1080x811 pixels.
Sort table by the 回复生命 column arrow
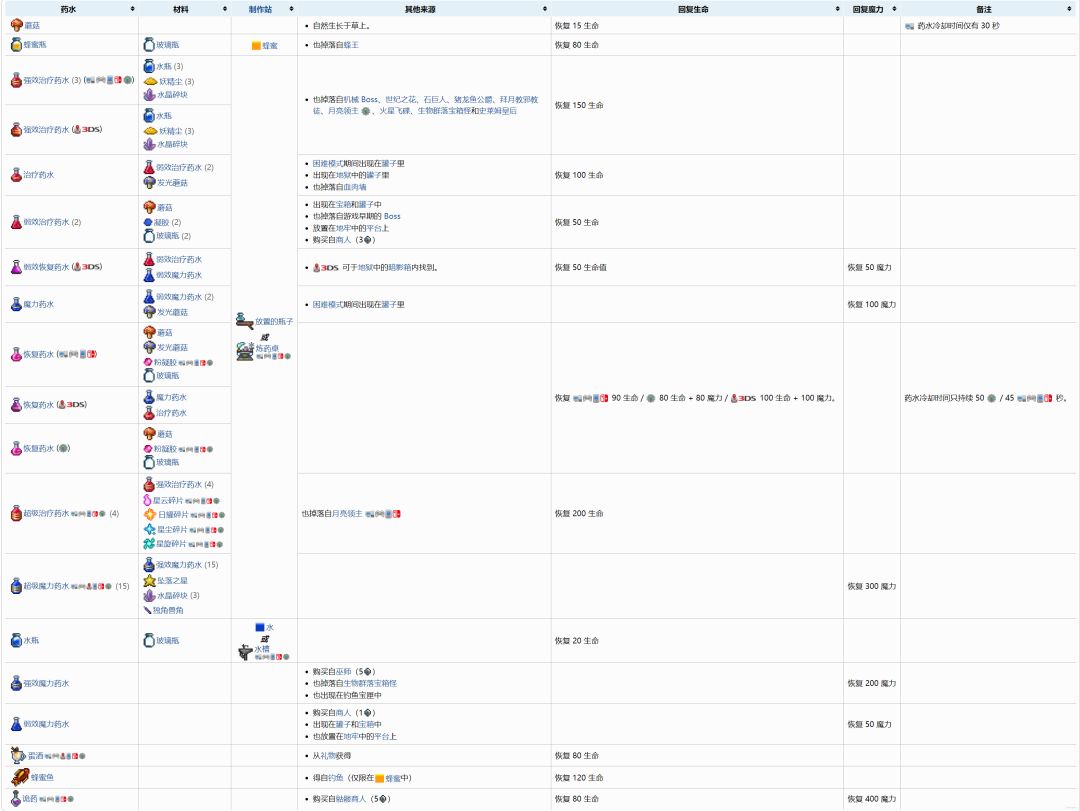pyautogui.click(x=838, y=9)
